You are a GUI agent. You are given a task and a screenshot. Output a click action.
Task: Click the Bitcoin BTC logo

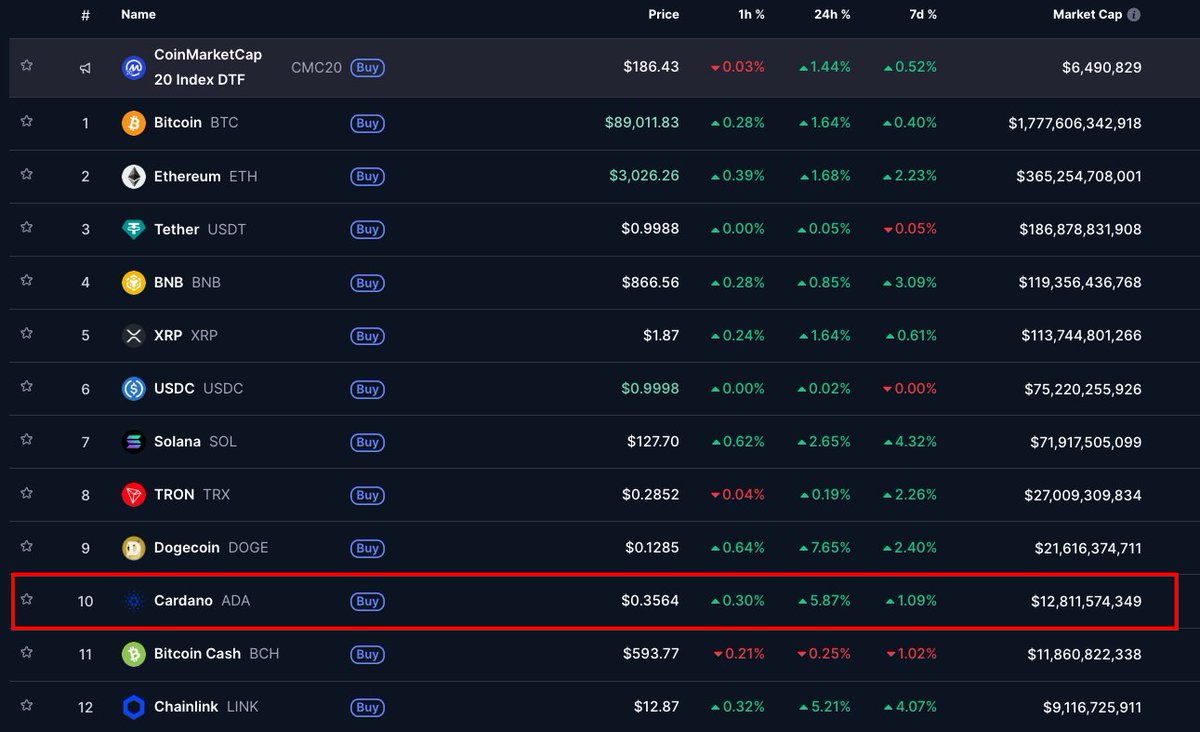[134, 122]
